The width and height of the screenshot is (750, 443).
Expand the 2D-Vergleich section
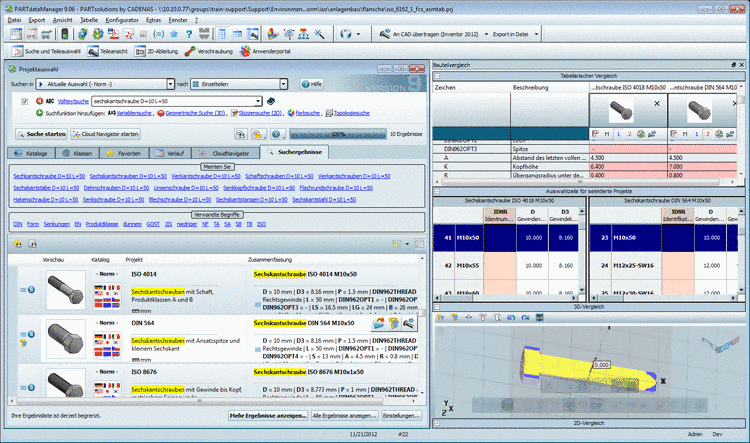(437, 423)
